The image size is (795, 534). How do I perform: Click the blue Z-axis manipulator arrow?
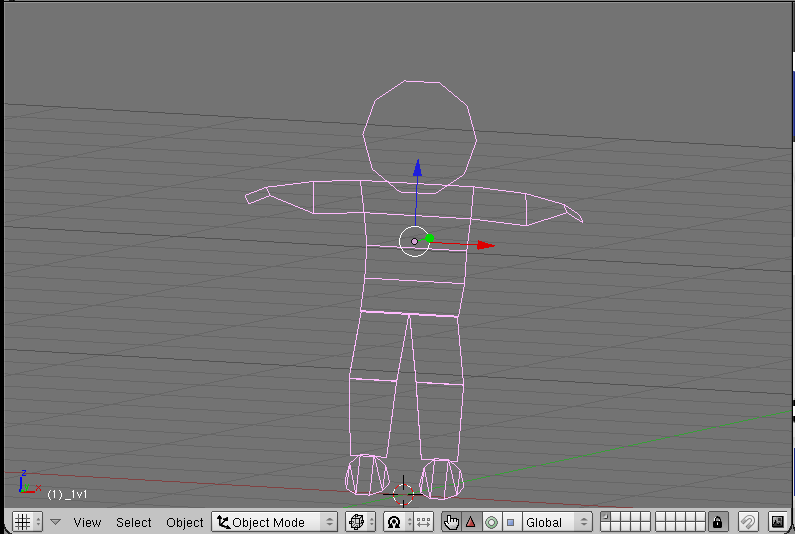417,168
